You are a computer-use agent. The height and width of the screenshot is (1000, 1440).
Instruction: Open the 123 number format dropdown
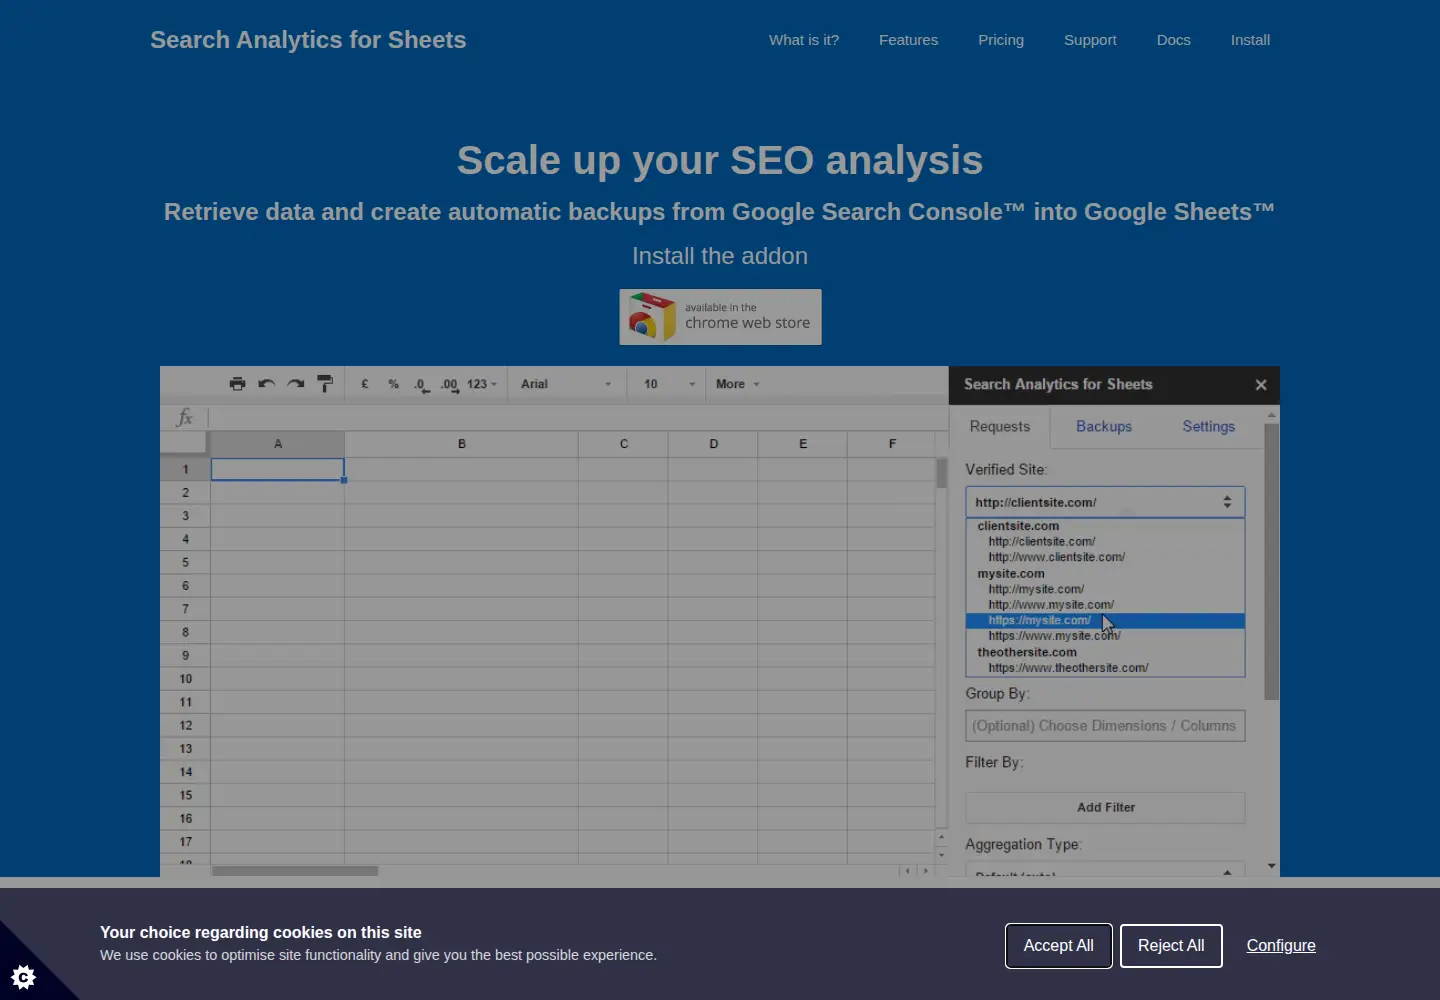pyautogui.click(x=482, y=384)
